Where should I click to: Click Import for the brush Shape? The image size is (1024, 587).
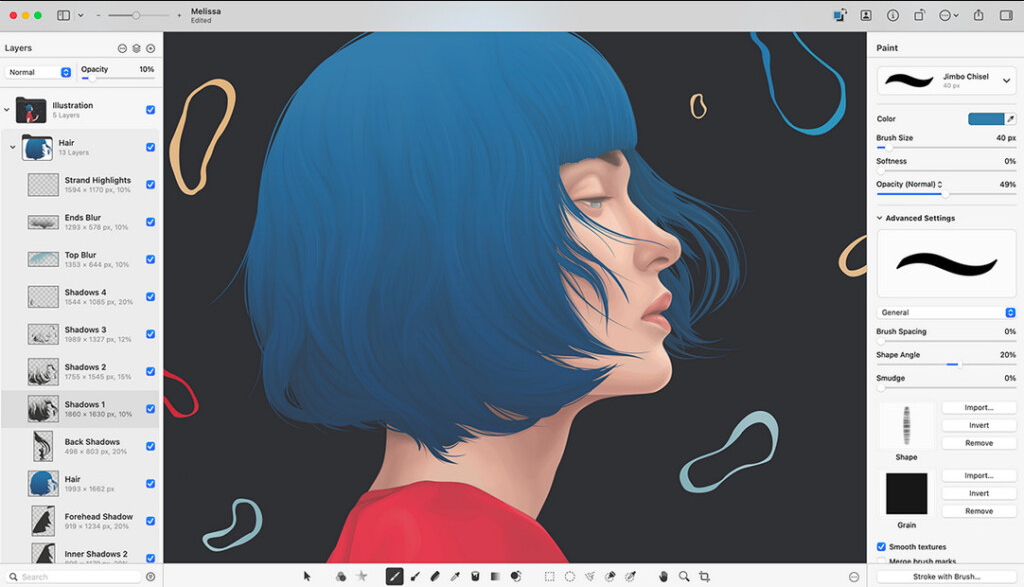[x=979, y=407]
